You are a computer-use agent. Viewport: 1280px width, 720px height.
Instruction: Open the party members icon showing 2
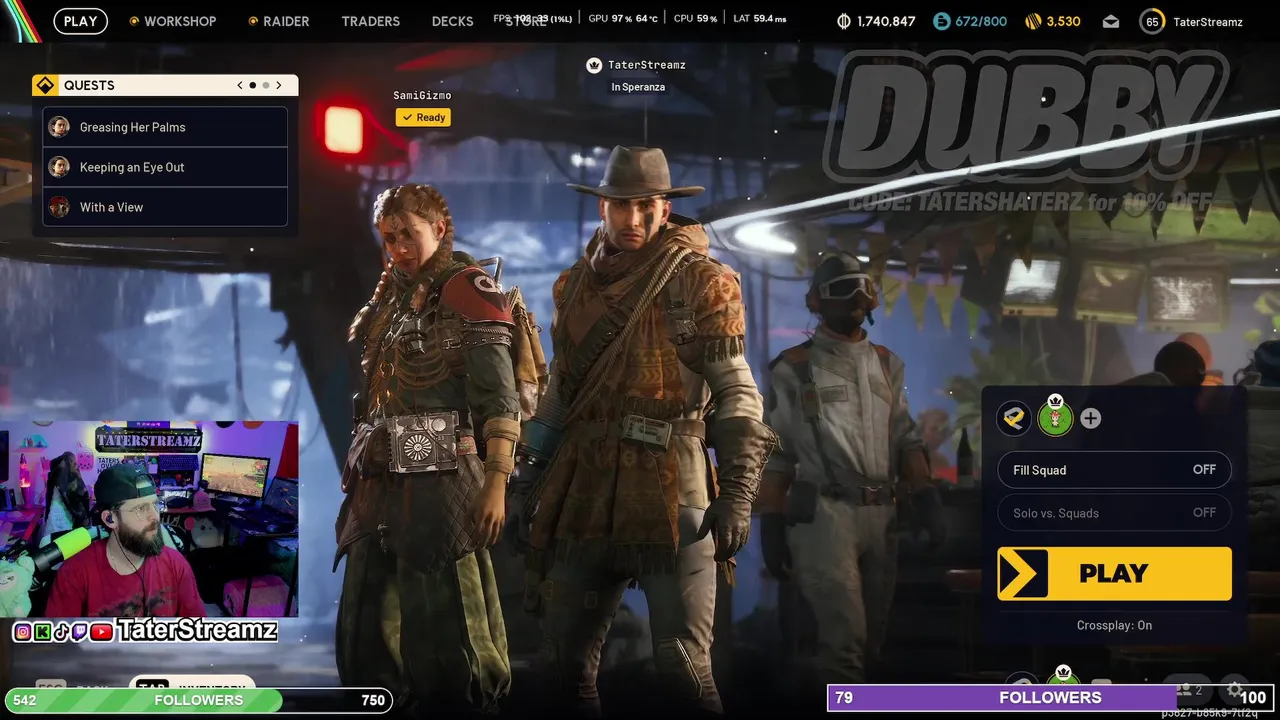1190,690
